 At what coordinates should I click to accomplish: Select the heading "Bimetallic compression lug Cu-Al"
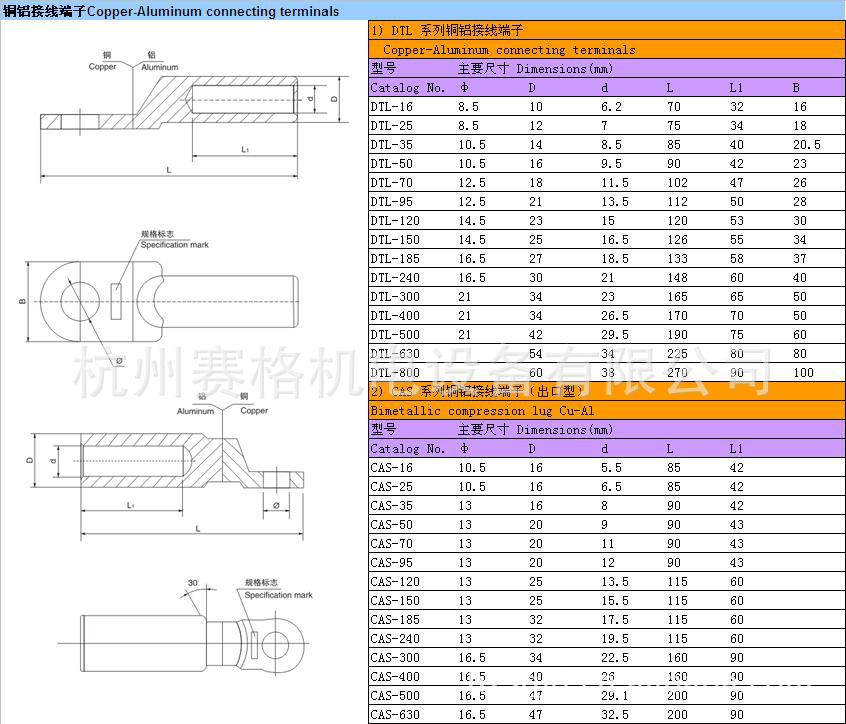[482, 411]
